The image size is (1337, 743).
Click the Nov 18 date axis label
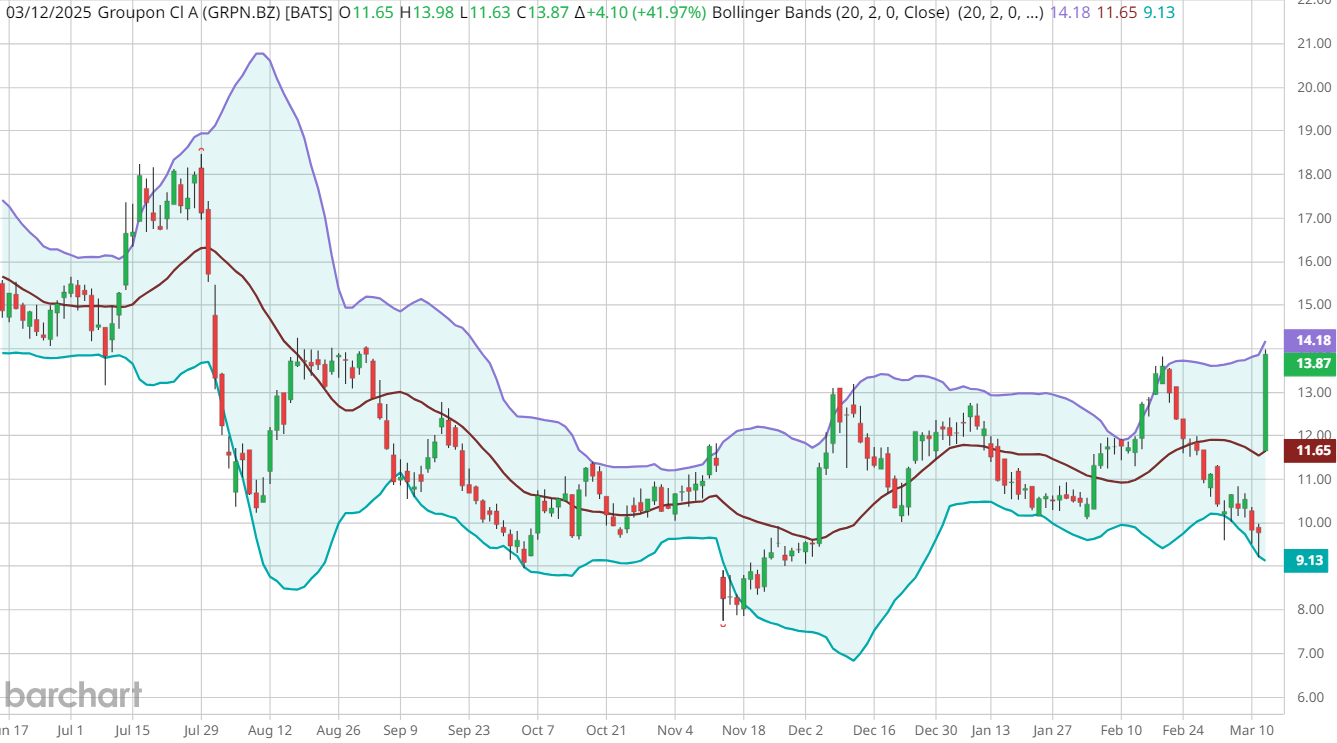pos(743,731)
